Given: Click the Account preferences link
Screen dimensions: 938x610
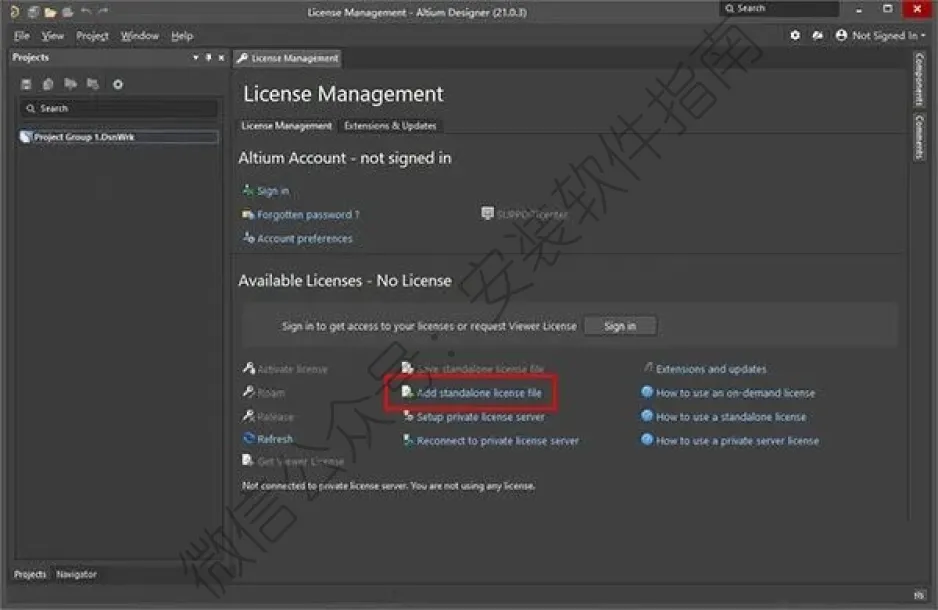Looking at the screenshot, I should pyautogui.click(x=304, y=239).
